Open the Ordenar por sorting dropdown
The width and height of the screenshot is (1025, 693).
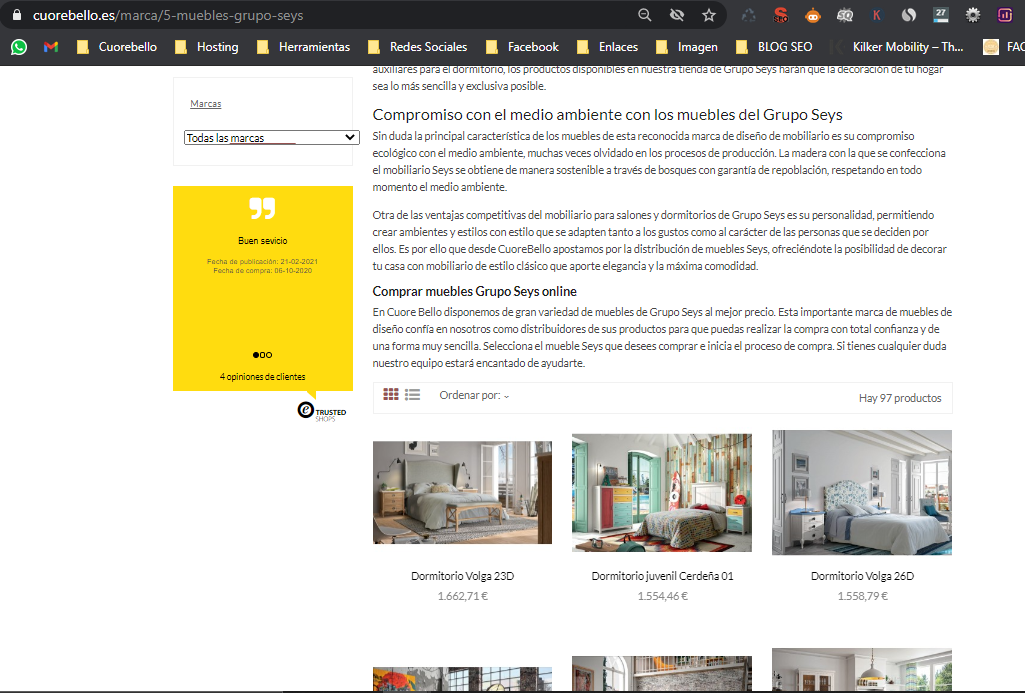pos(474,395)
